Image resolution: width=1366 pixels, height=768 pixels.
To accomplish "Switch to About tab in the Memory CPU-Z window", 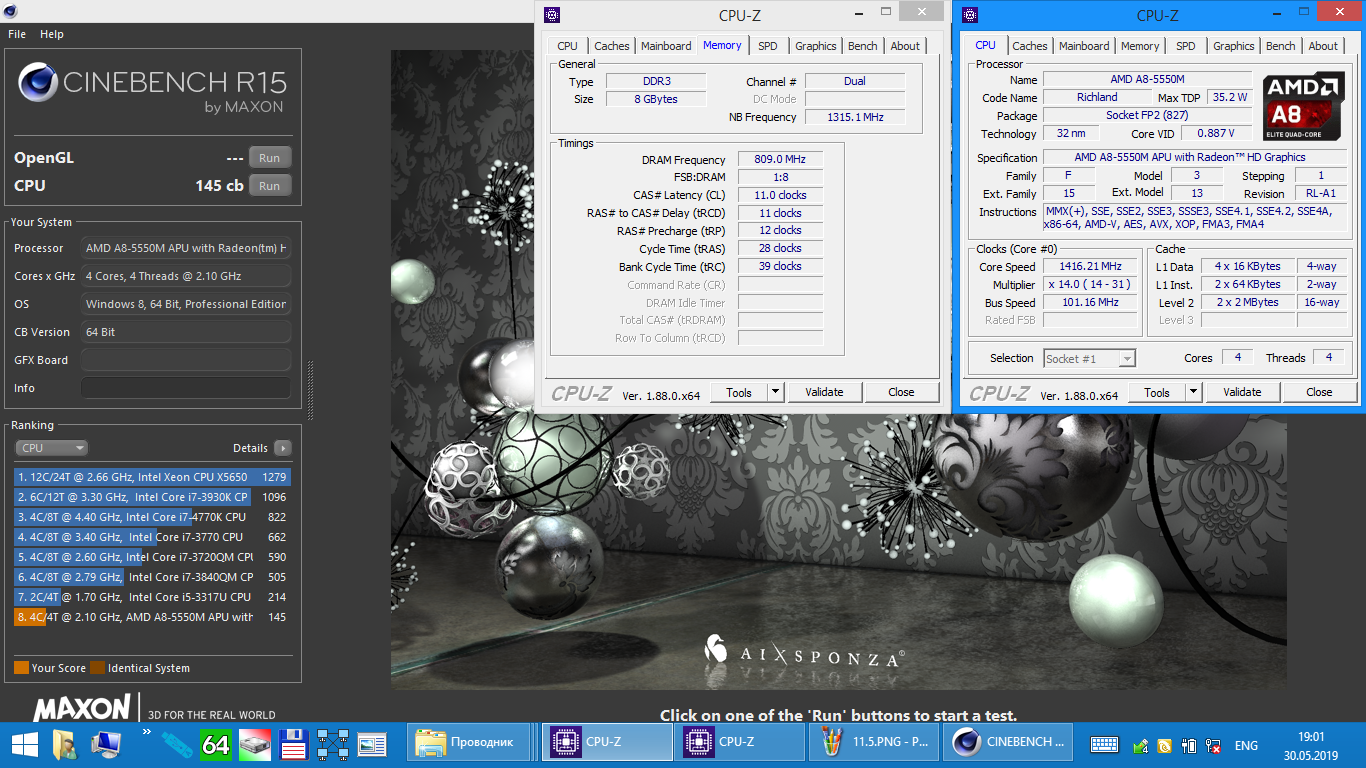I will pos(905,46).
